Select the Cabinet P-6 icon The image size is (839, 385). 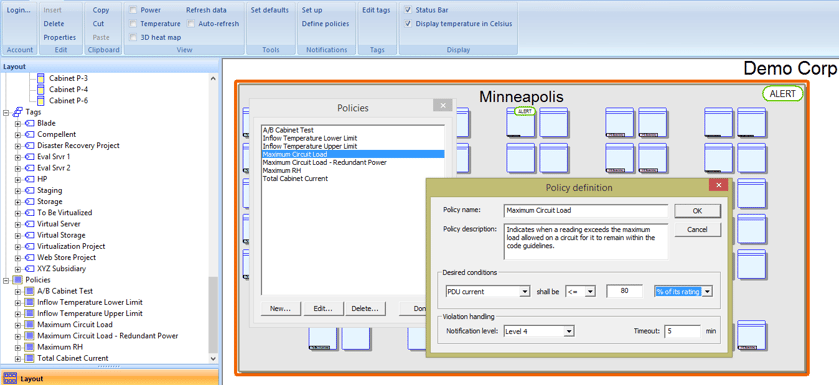pos(41,101)
